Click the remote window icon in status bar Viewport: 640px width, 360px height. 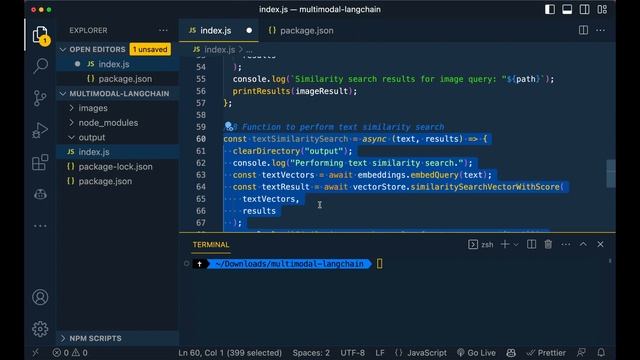click(x=36, y=353)
